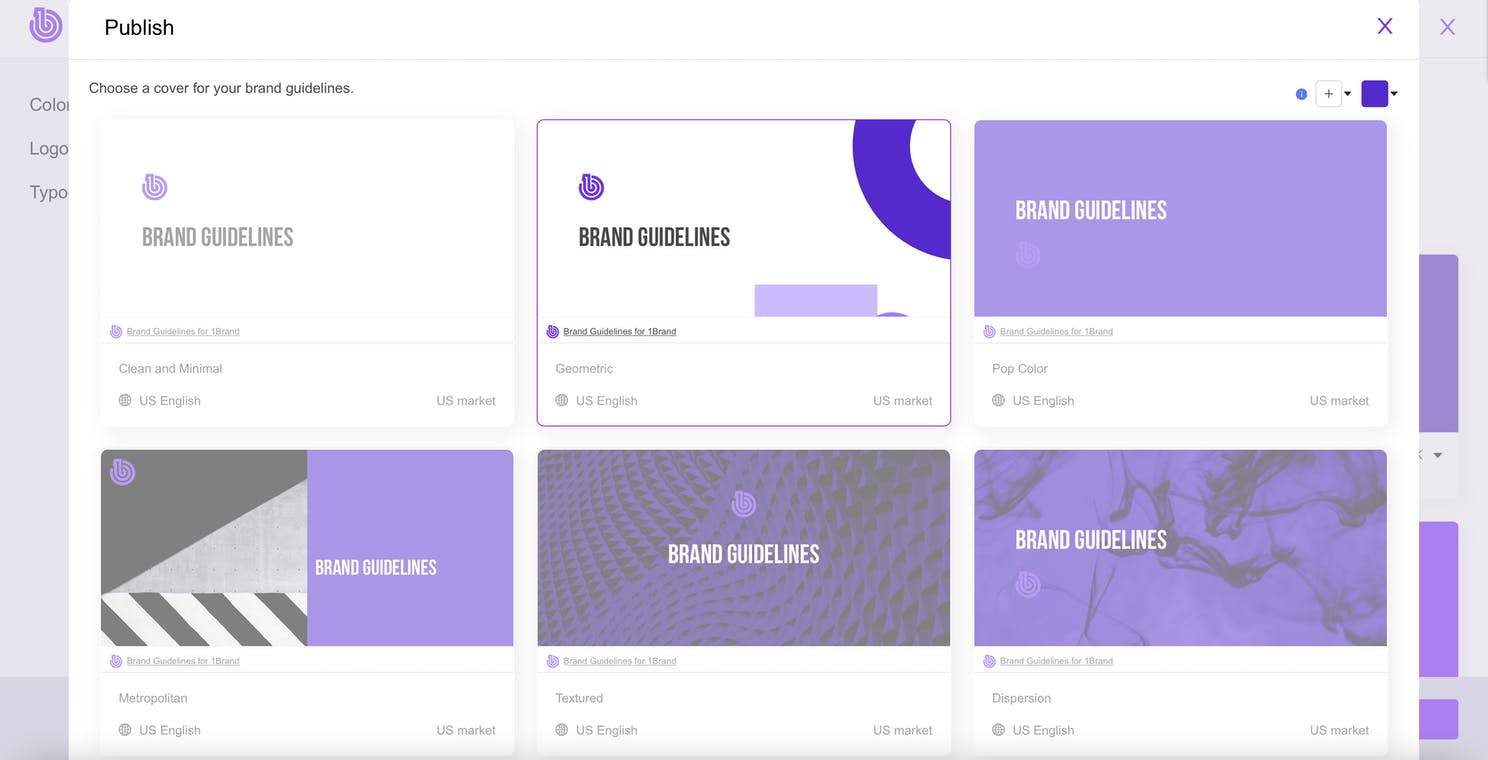Select the Textured cover thumbnail

(743, 548)
